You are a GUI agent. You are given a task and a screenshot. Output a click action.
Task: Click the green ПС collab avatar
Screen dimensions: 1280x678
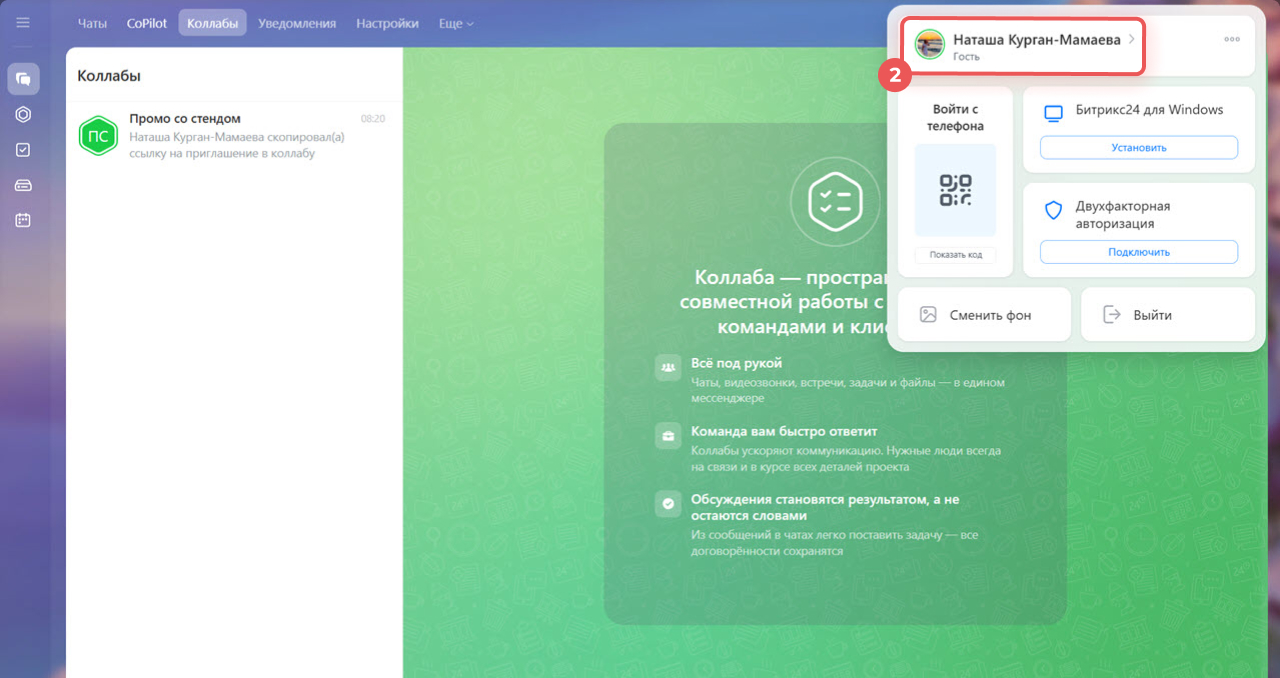99,135
